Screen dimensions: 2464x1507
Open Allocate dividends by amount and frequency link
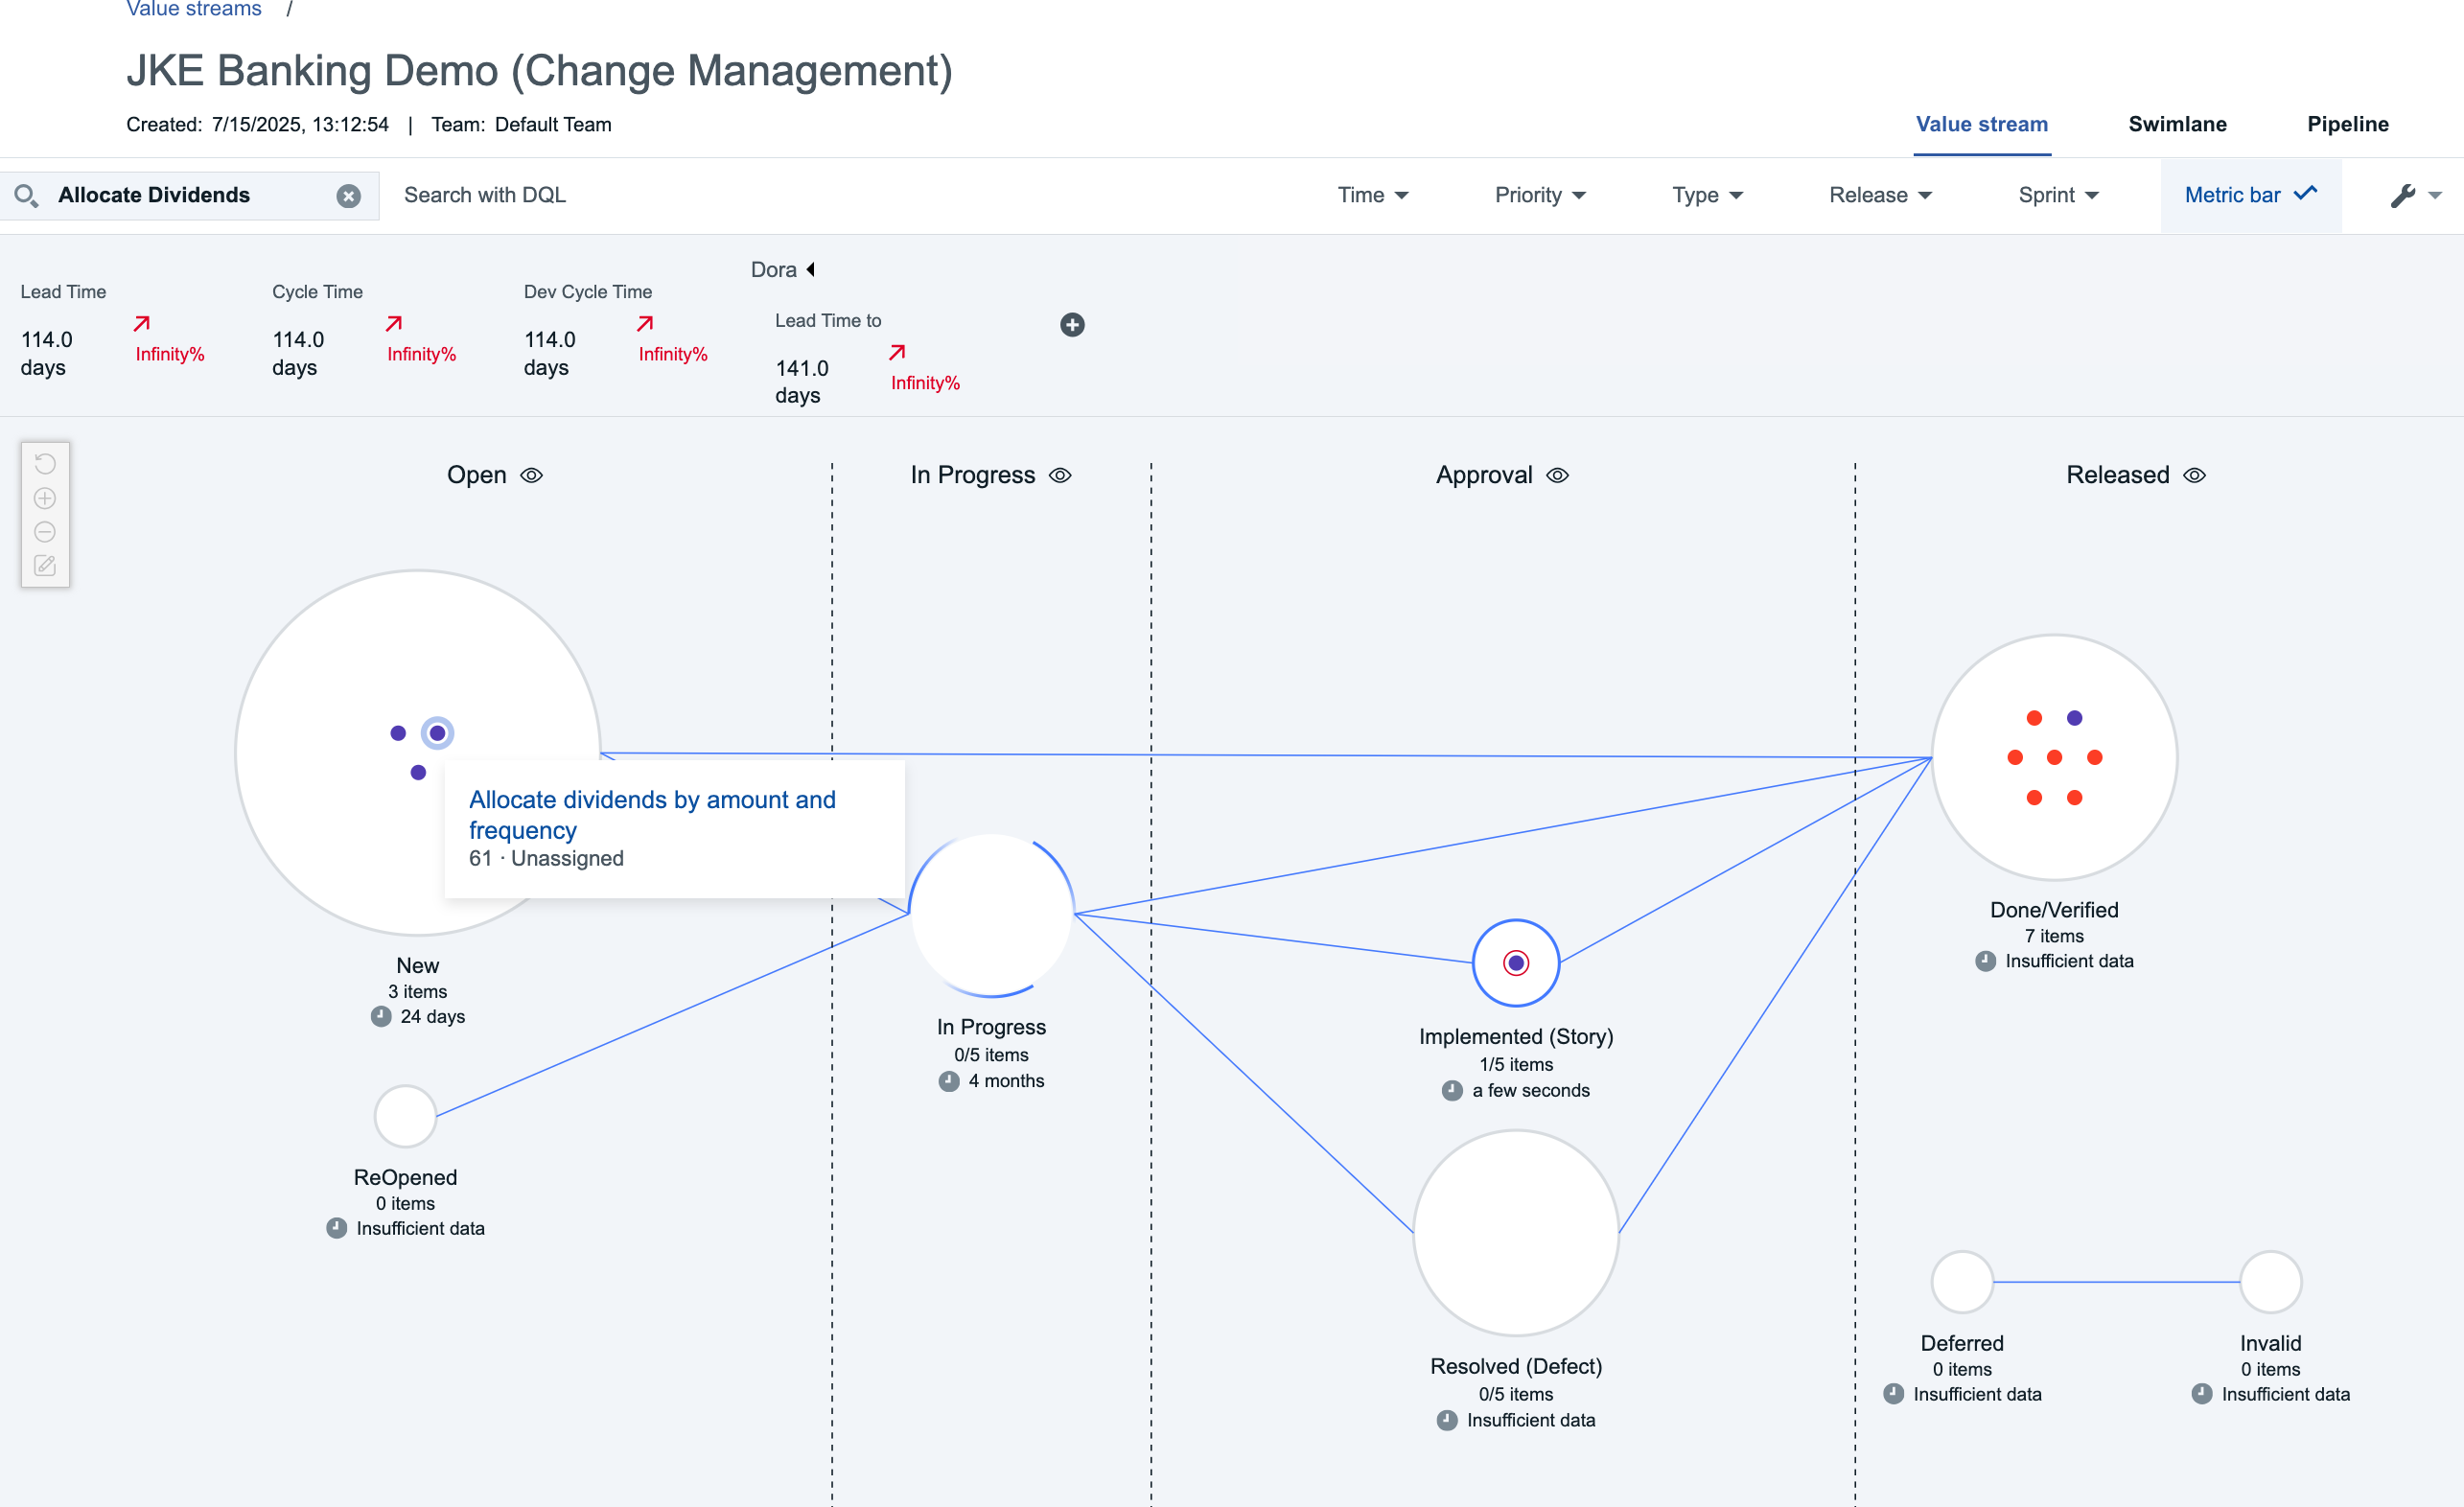652,814
